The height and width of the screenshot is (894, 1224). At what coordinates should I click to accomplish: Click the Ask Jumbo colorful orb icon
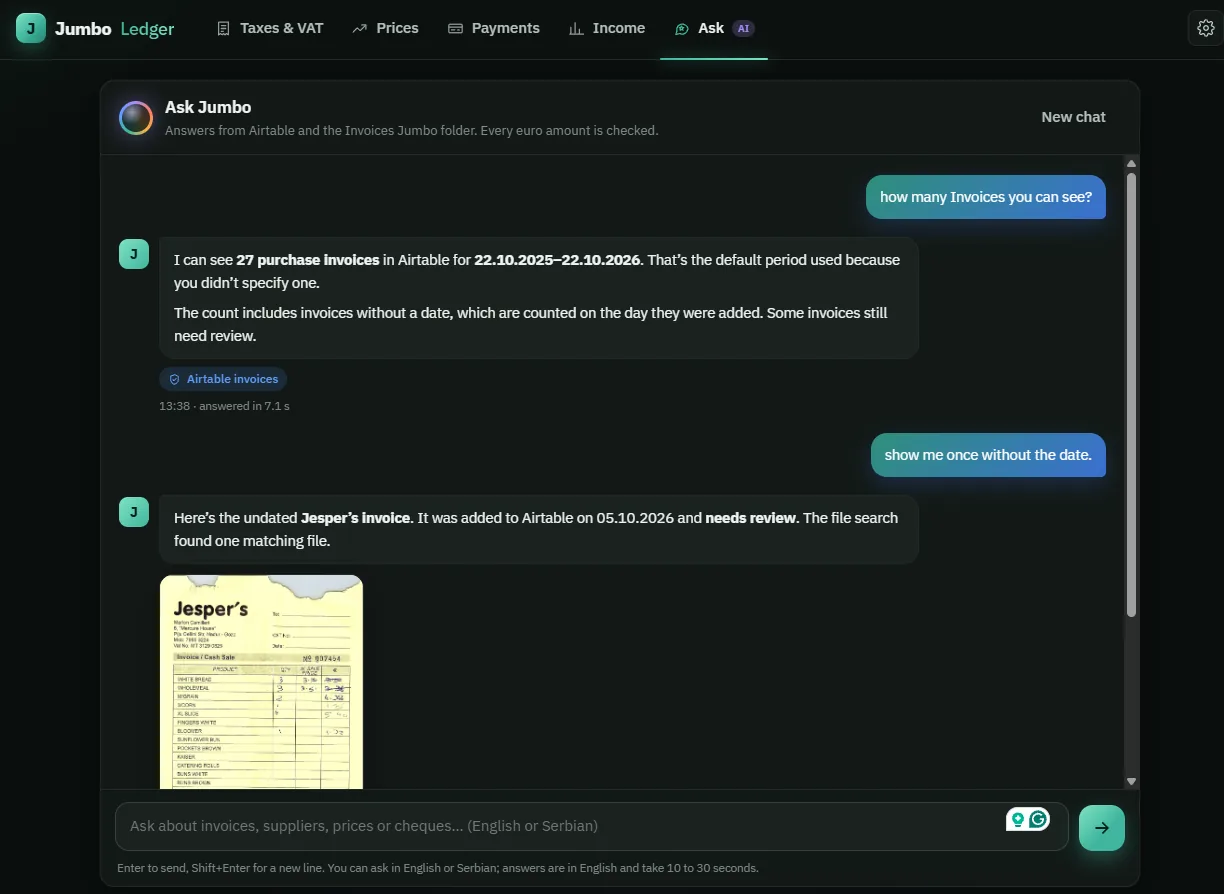[136, 118]
